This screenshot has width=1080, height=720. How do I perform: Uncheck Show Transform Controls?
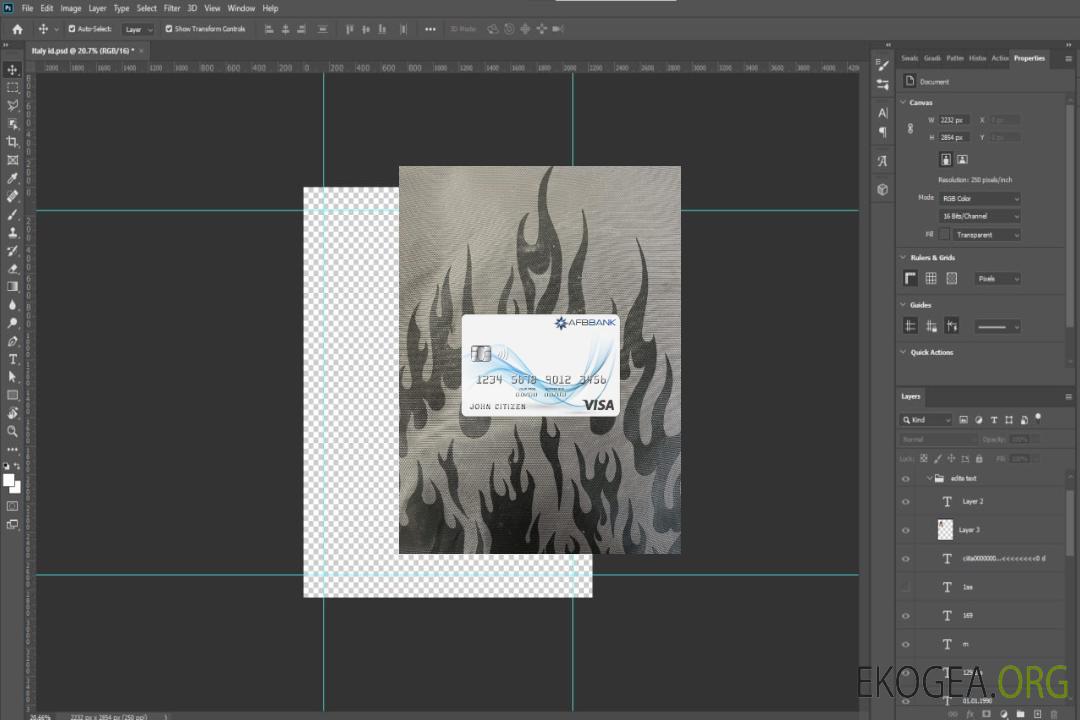click(x=169, y=29)
